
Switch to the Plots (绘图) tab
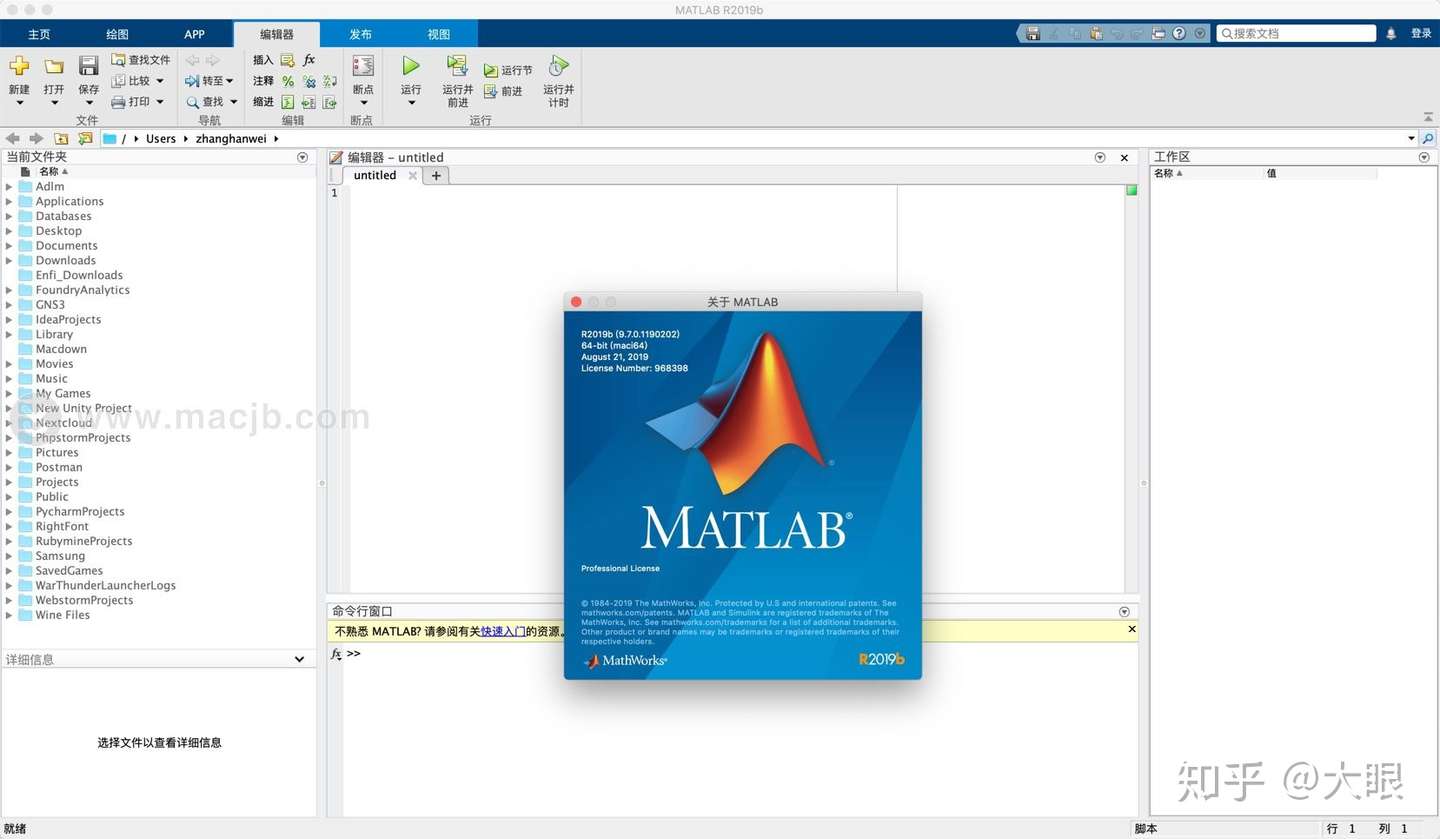(117, 34)
